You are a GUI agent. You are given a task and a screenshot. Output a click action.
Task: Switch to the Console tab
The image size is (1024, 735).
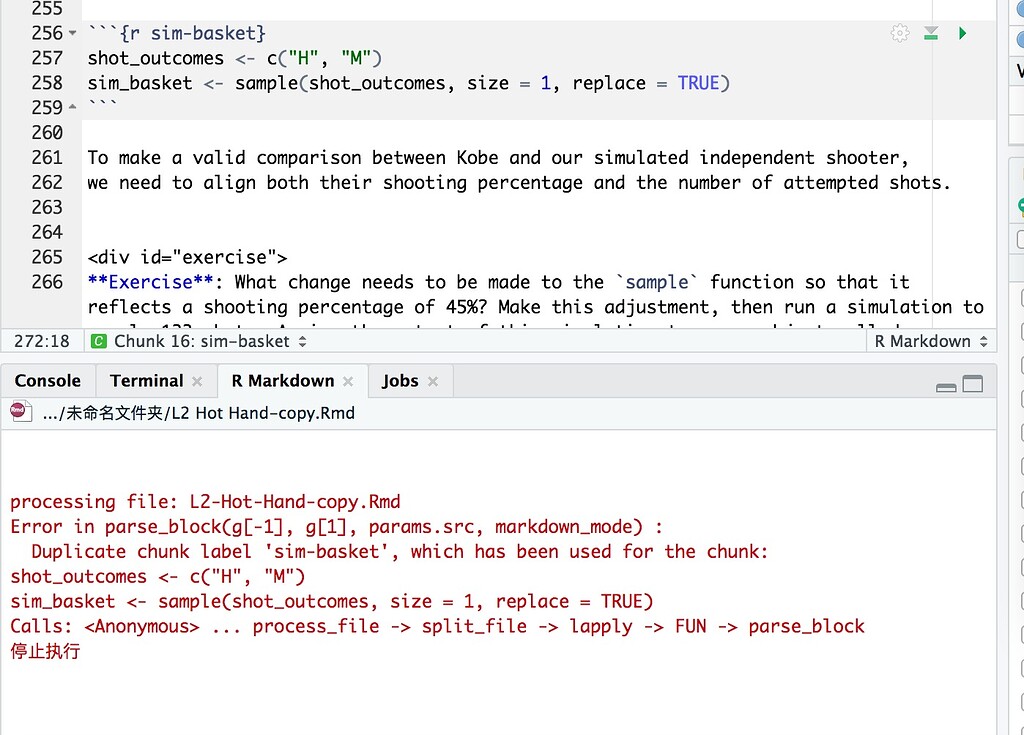tap(48, 381)
